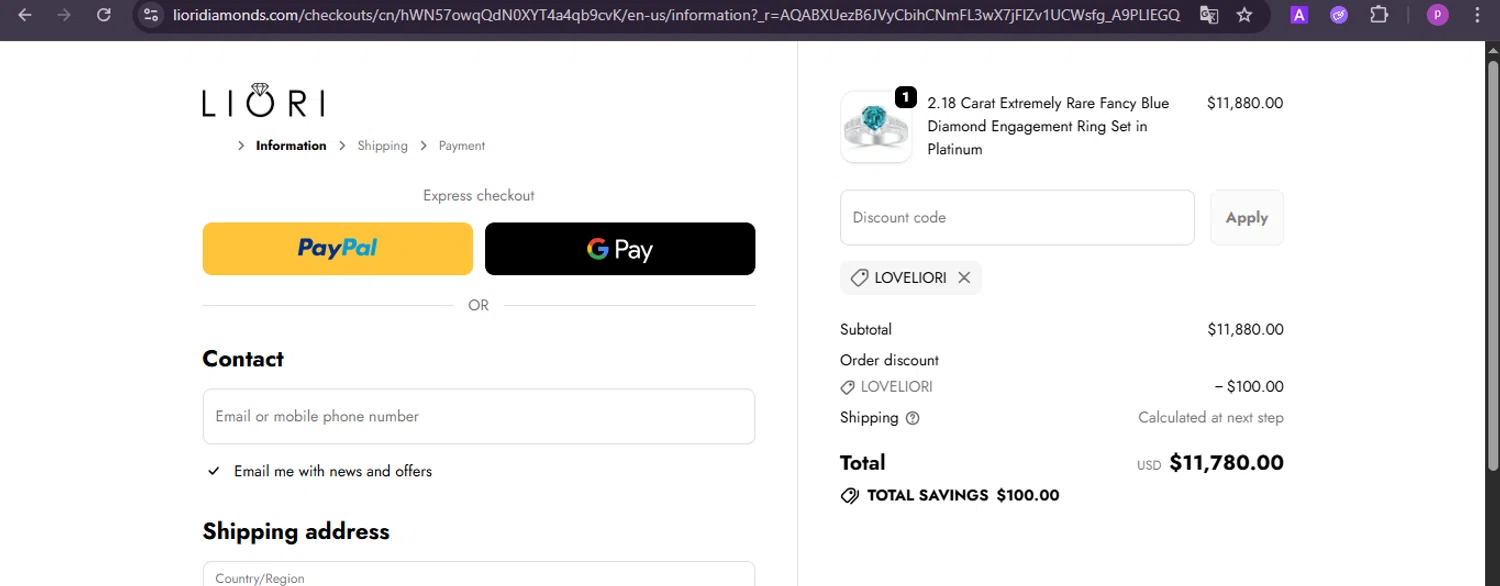Viewport: 1500px width, 586px height.
Task: Go forward in browser history
Action: click(64, 15)
